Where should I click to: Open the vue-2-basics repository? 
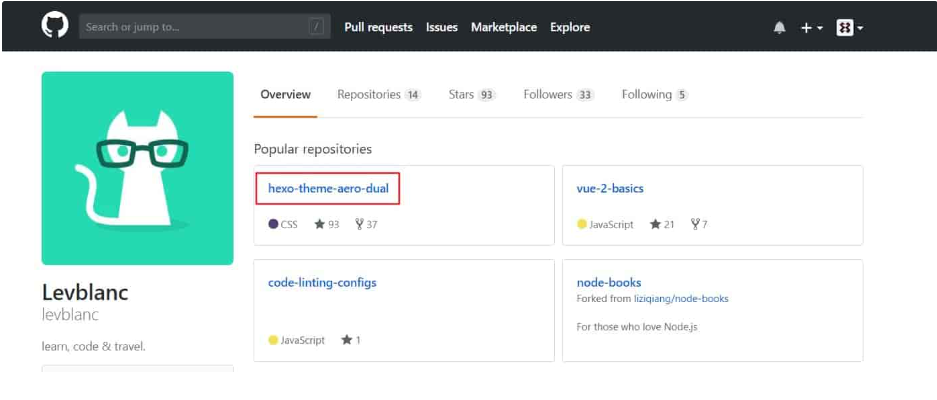click(x=610, y=188)
